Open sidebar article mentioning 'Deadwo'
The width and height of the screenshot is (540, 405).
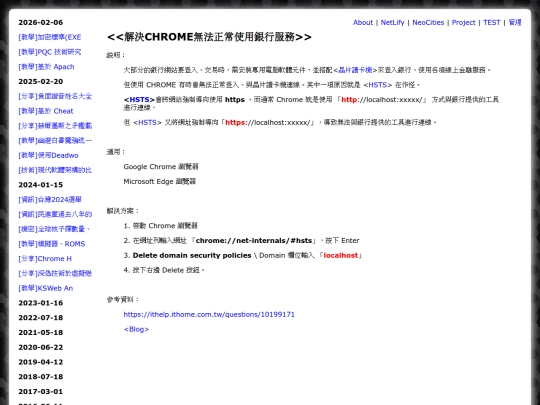coord(48,155)
